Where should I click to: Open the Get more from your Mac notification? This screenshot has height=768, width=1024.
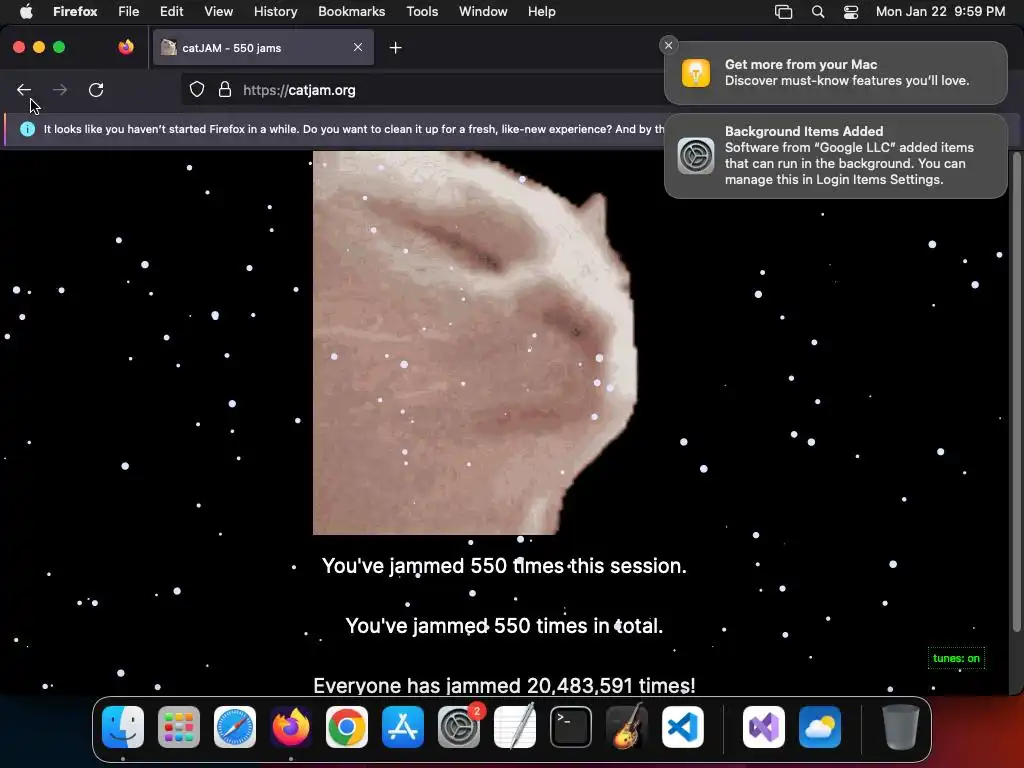[835, 72]
